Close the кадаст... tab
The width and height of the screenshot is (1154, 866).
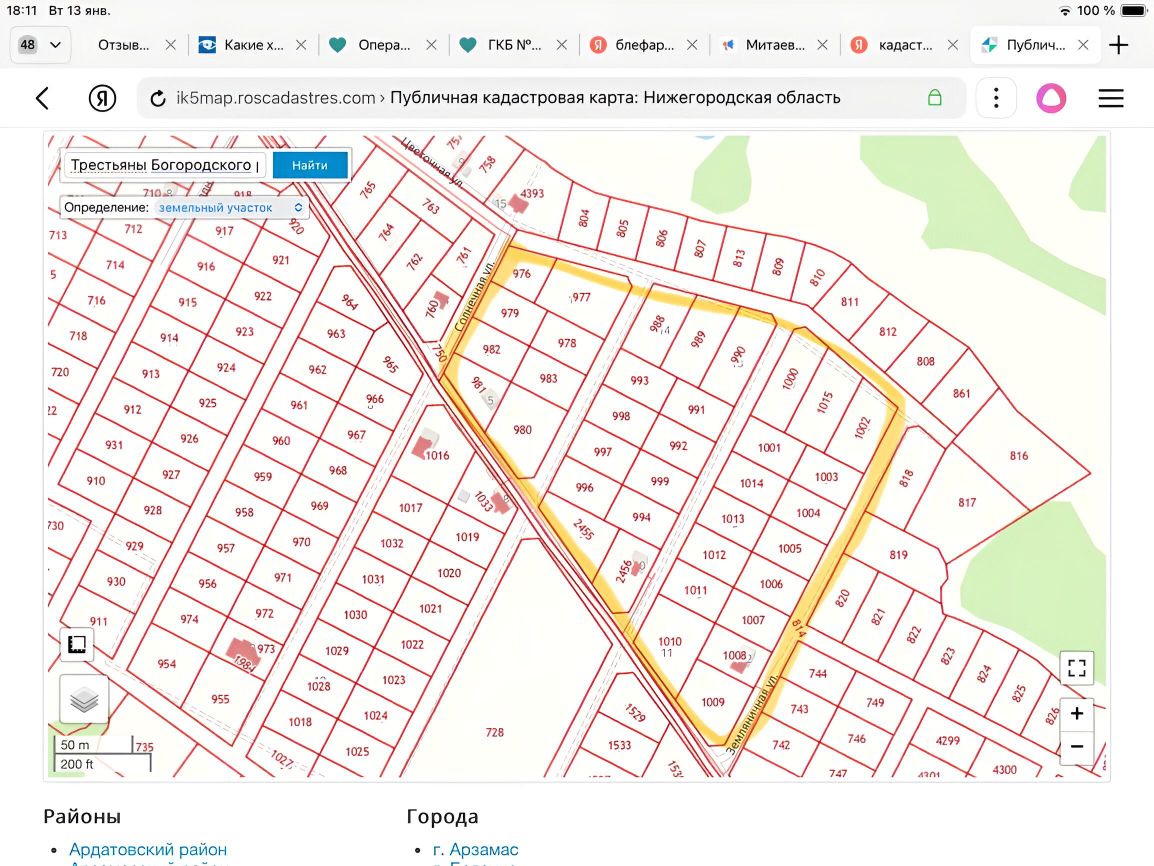(952, 45)
